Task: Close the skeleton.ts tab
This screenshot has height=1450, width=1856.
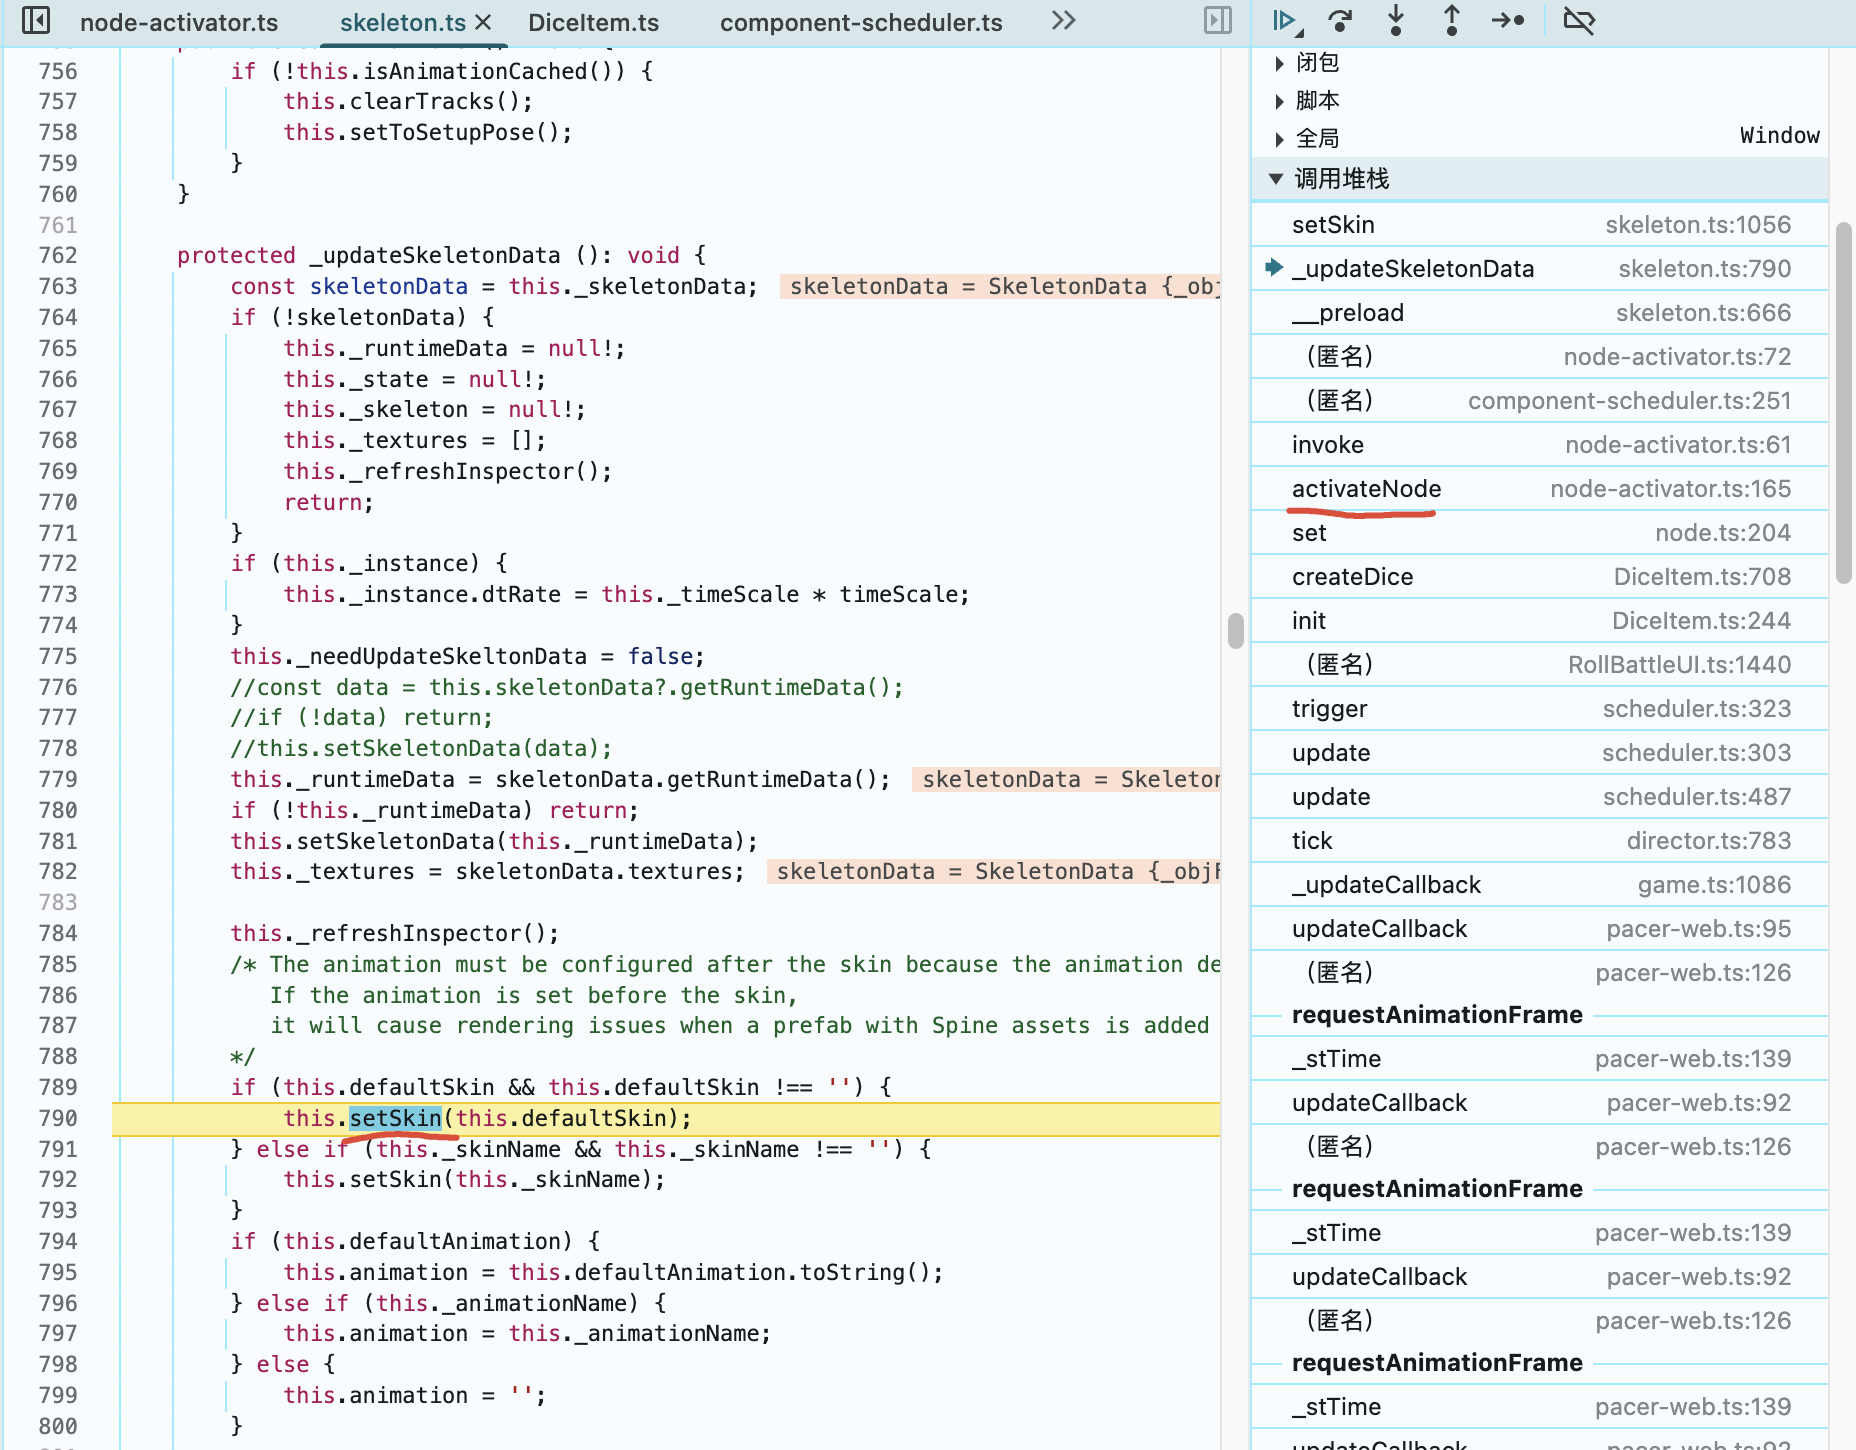Action: 483,22
